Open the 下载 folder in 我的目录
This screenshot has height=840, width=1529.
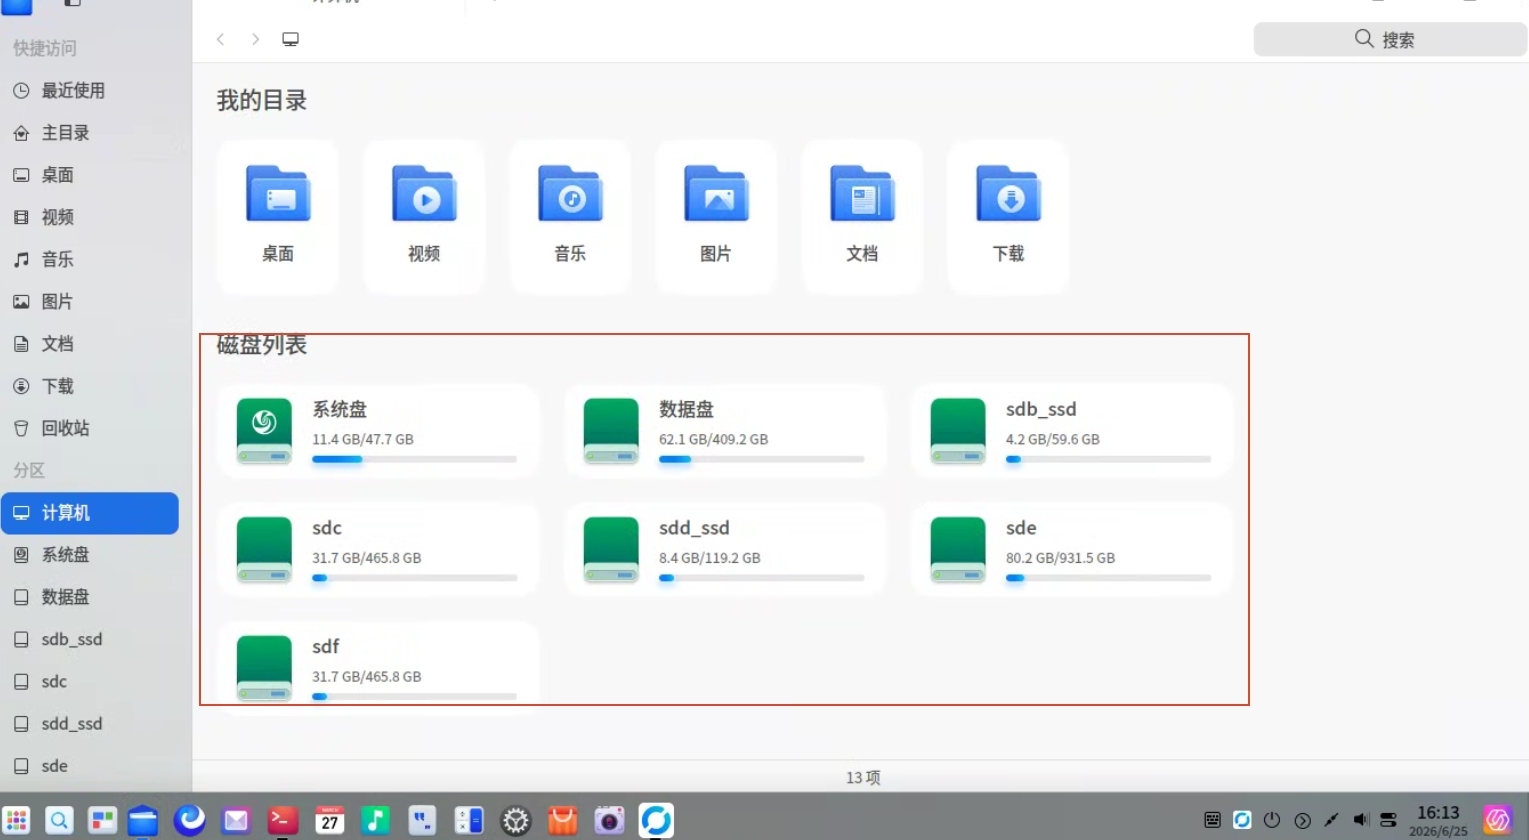tap(1008, 216)
